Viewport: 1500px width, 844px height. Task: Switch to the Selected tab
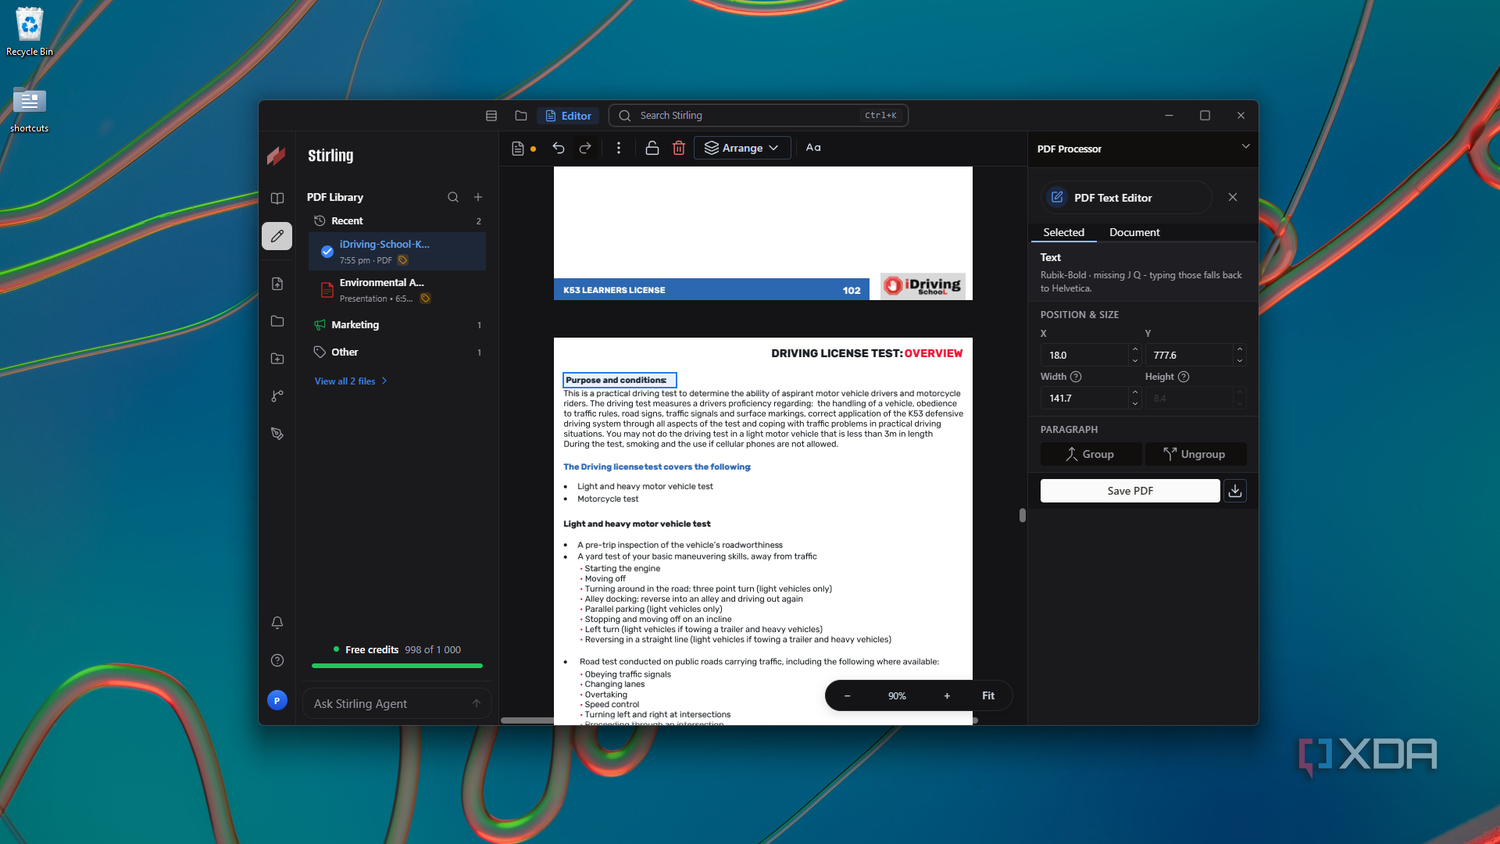(x=1064, y=232)
